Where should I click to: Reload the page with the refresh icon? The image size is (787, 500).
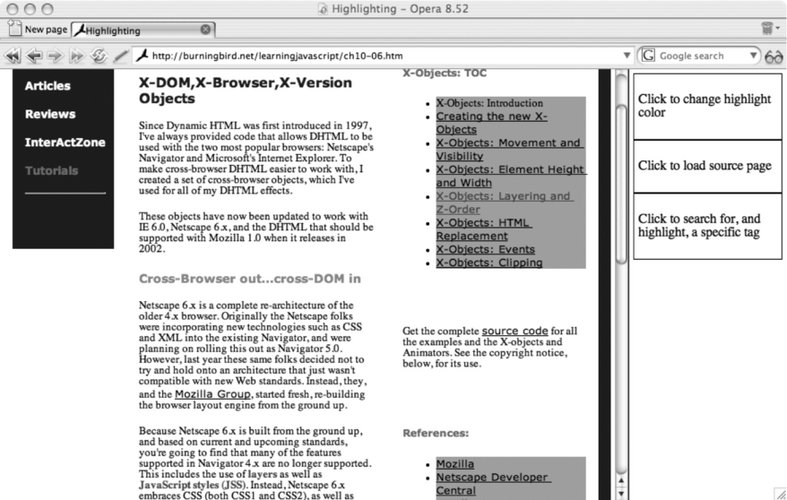[x=98, y=56]
